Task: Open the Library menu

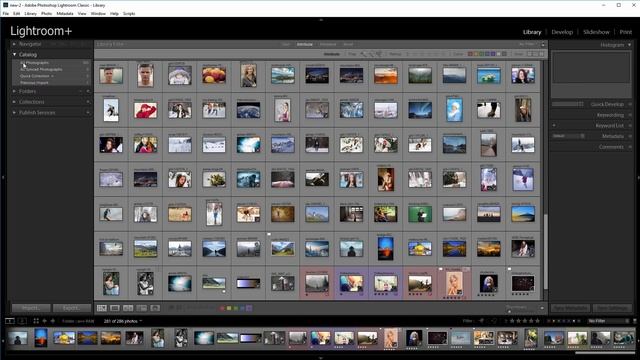Action: (x=30, y=13)
